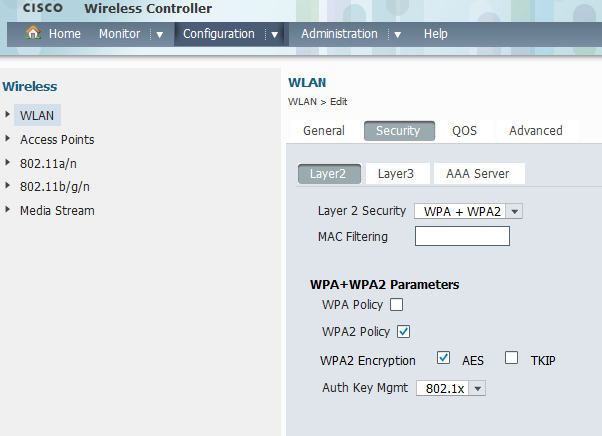Select Access Points in sidebar
The width and height of the screenshot is (602, 436).
click(57, 139)
